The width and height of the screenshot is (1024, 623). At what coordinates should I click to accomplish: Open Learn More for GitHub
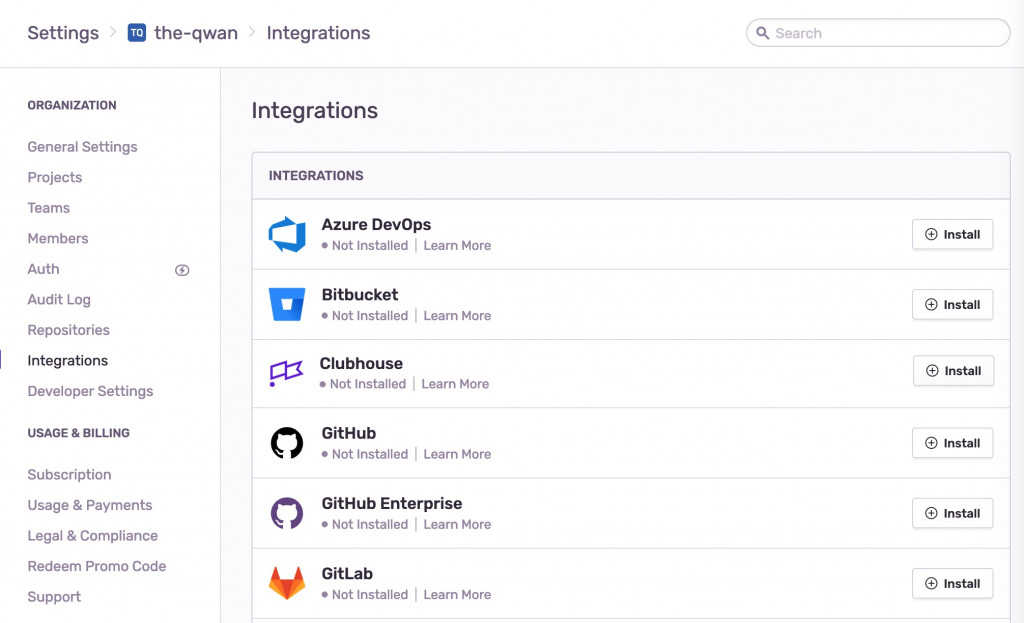[457, 454]
